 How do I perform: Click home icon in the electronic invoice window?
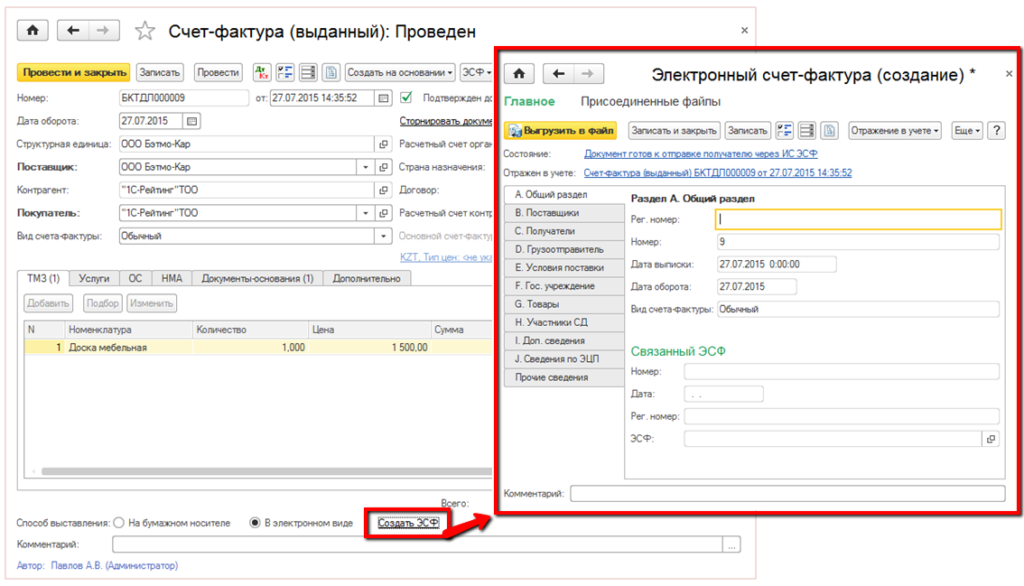point(519,73)
